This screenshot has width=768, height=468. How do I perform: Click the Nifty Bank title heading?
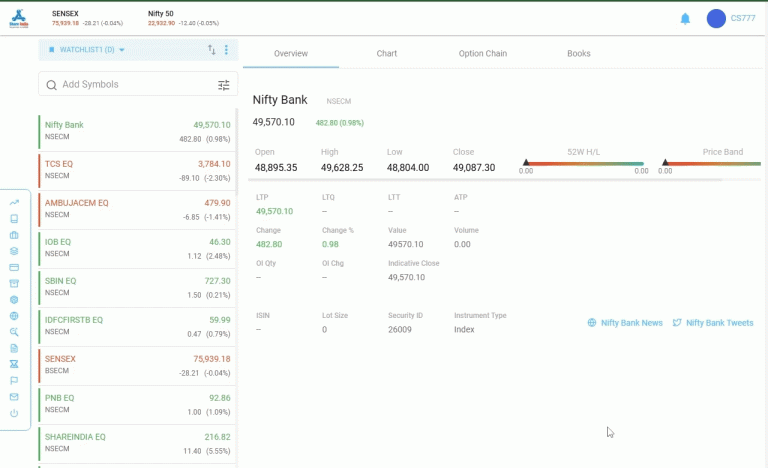point(280,100)
